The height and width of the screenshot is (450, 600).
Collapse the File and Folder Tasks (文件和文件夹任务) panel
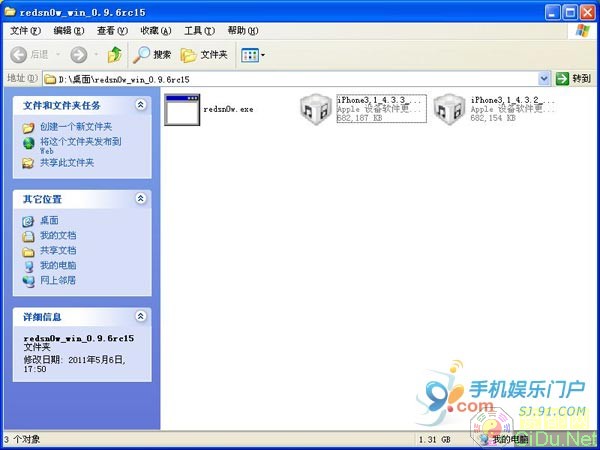pyautogui.click(x=140, y=104)
